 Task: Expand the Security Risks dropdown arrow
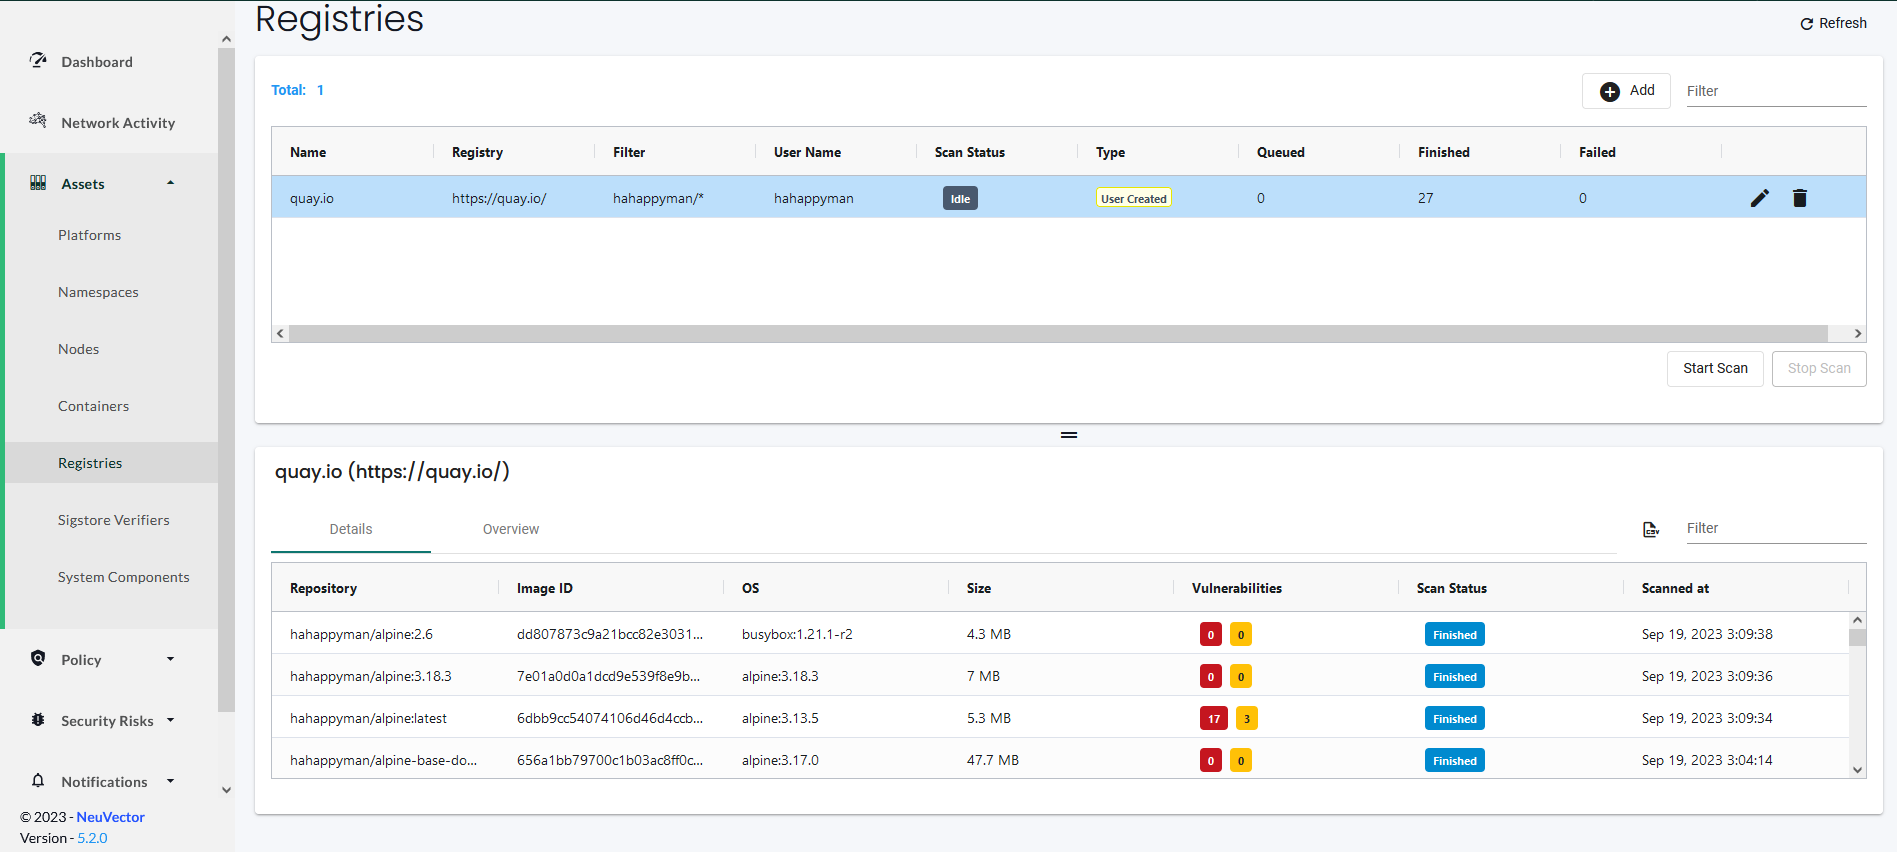pos(170,720)
